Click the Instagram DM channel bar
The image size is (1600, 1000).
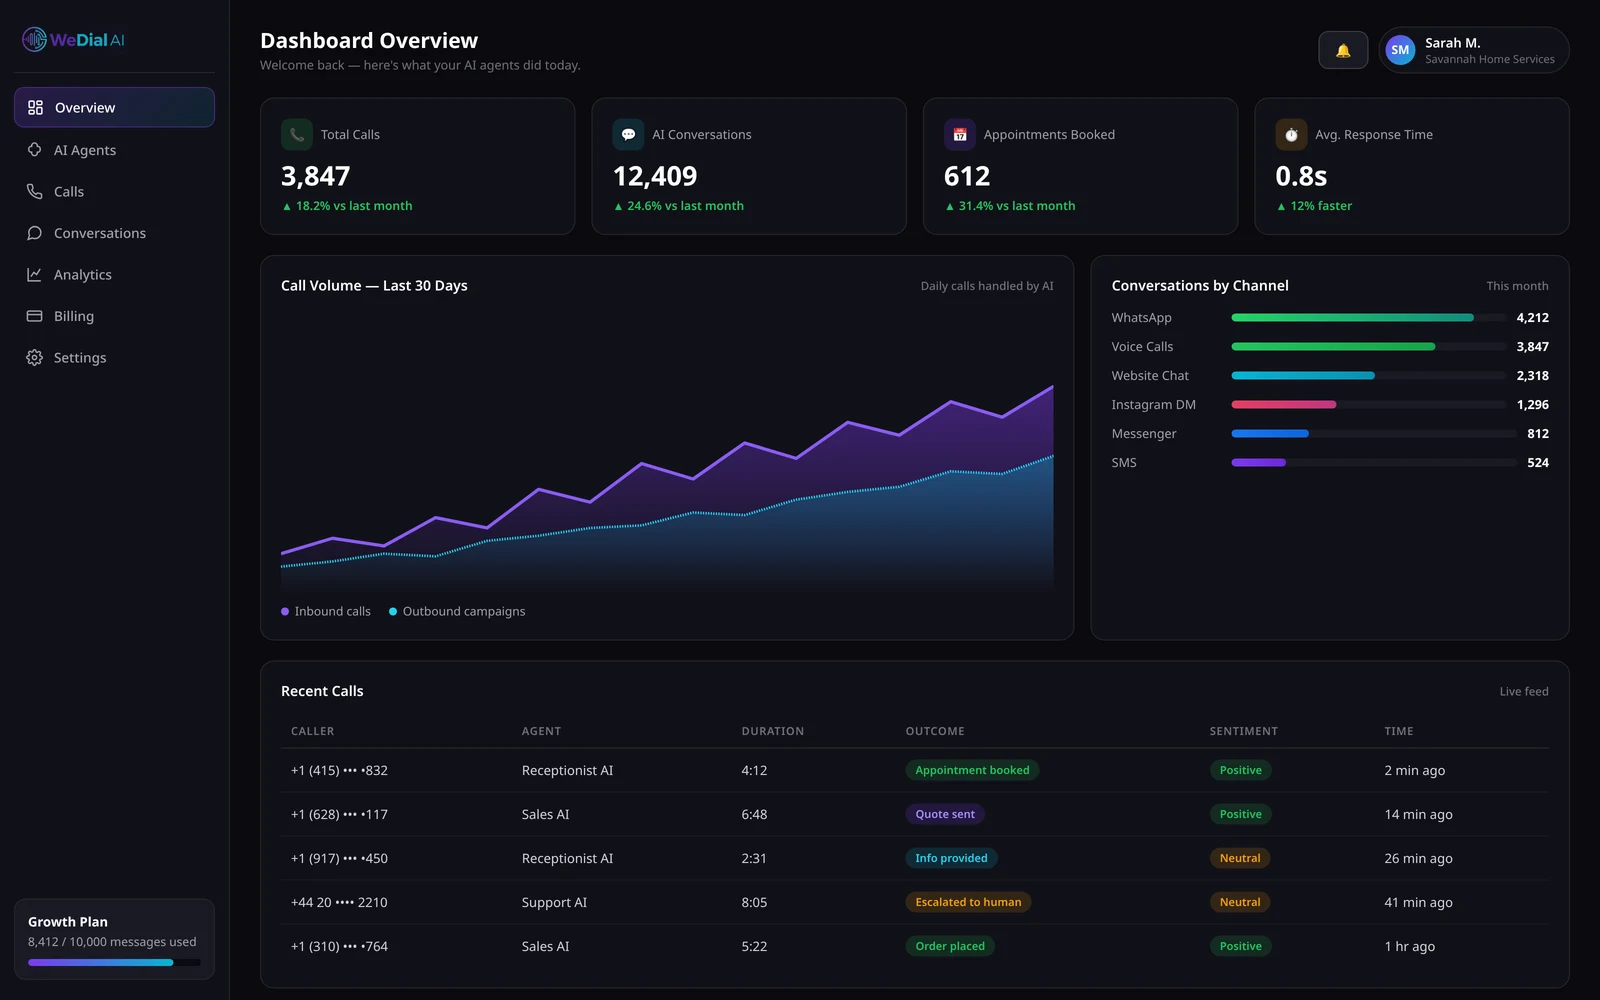[1368, 404]
